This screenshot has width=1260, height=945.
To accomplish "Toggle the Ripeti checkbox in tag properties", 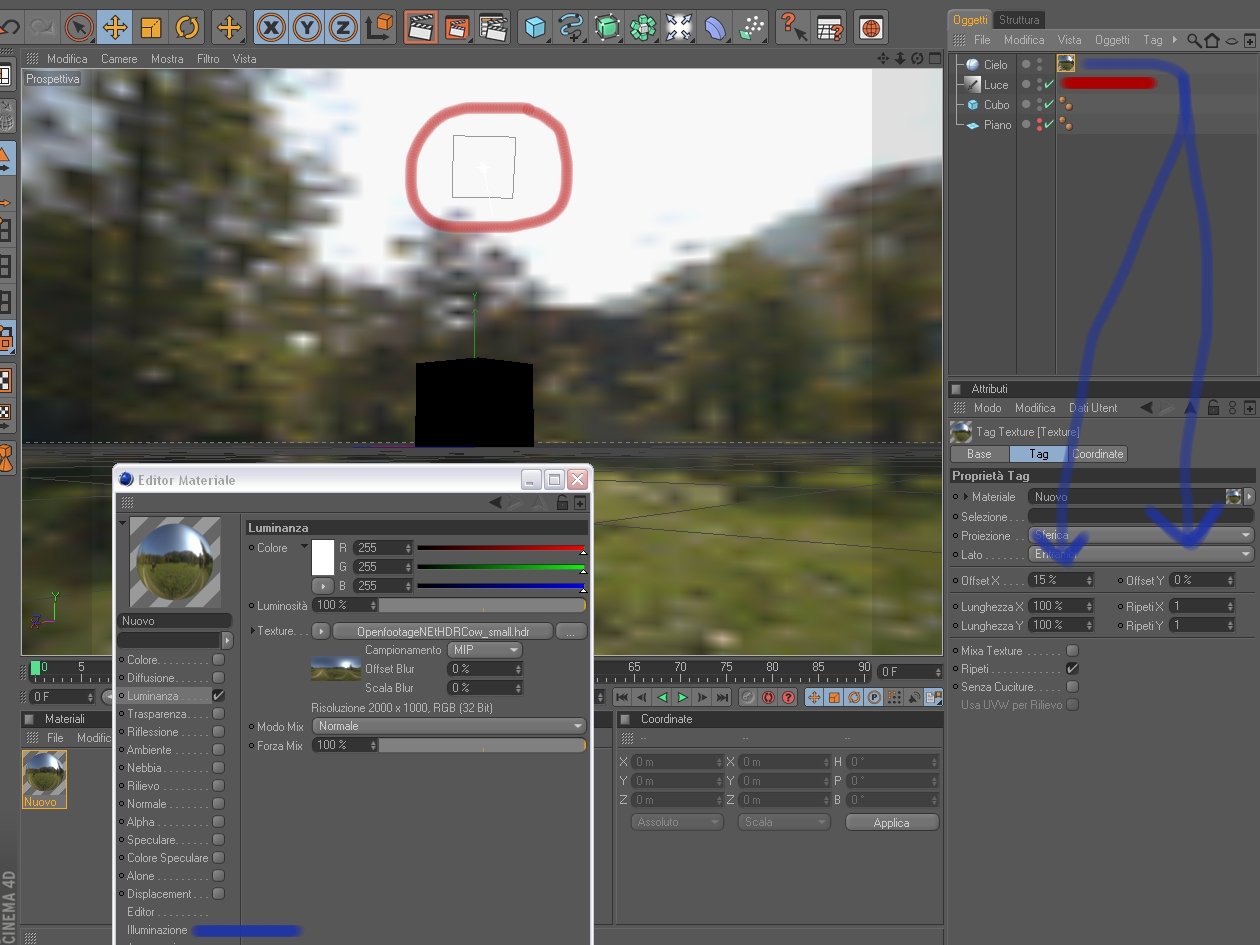I will coord(1072,669).
